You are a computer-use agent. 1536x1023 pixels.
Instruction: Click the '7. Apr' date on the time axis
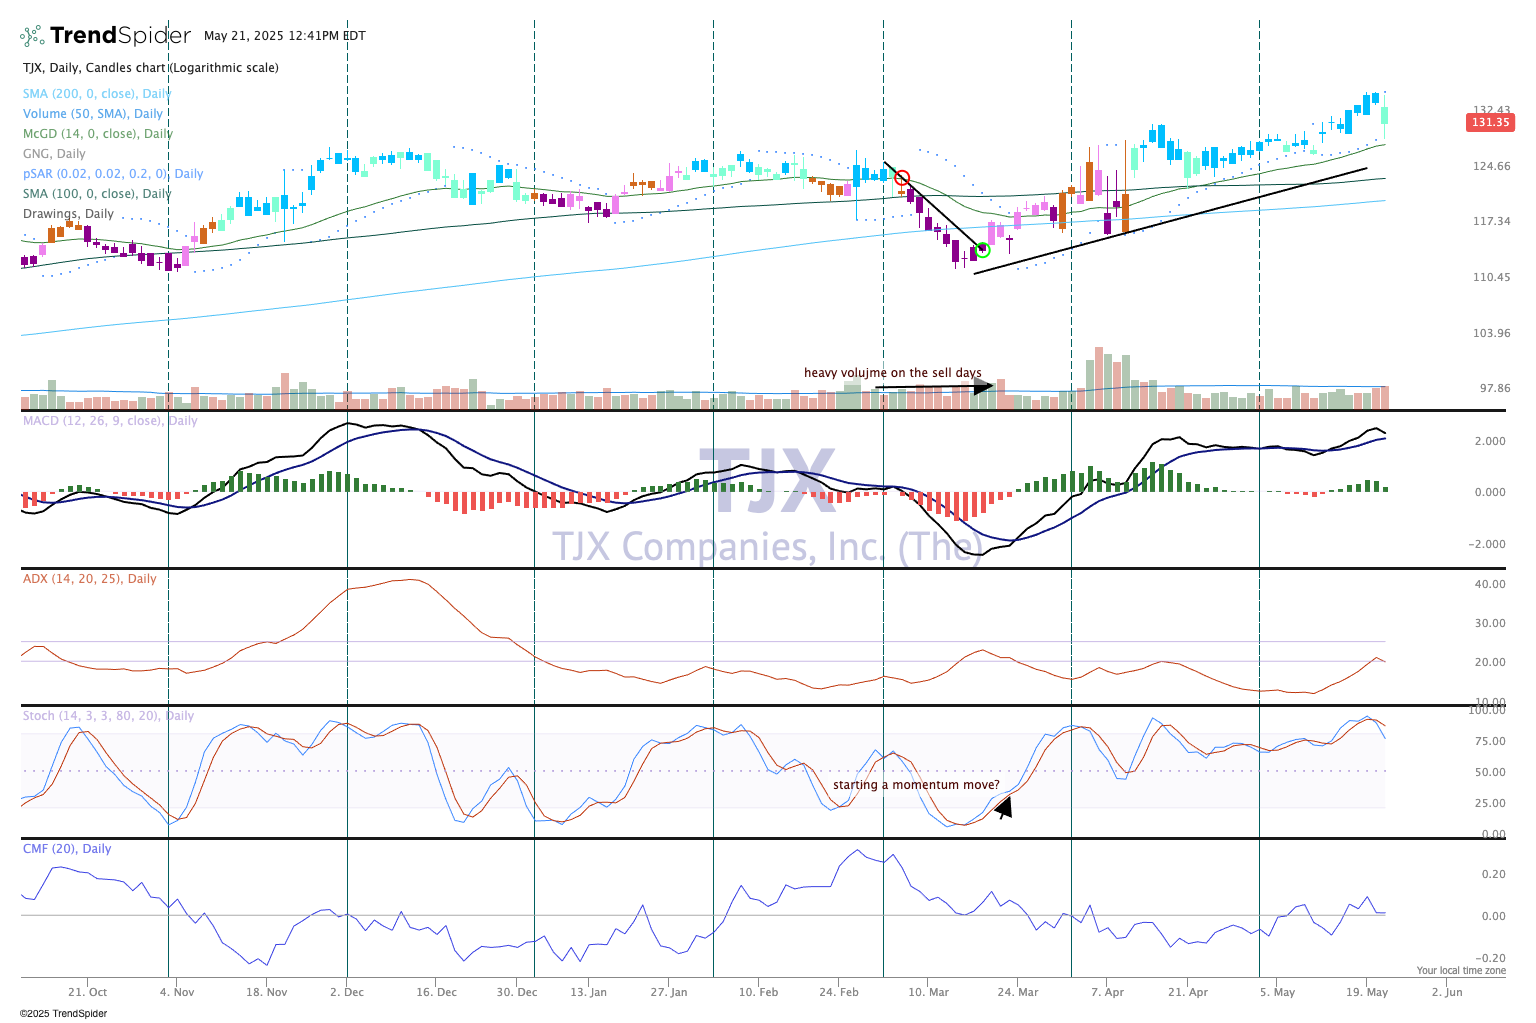1106,992
